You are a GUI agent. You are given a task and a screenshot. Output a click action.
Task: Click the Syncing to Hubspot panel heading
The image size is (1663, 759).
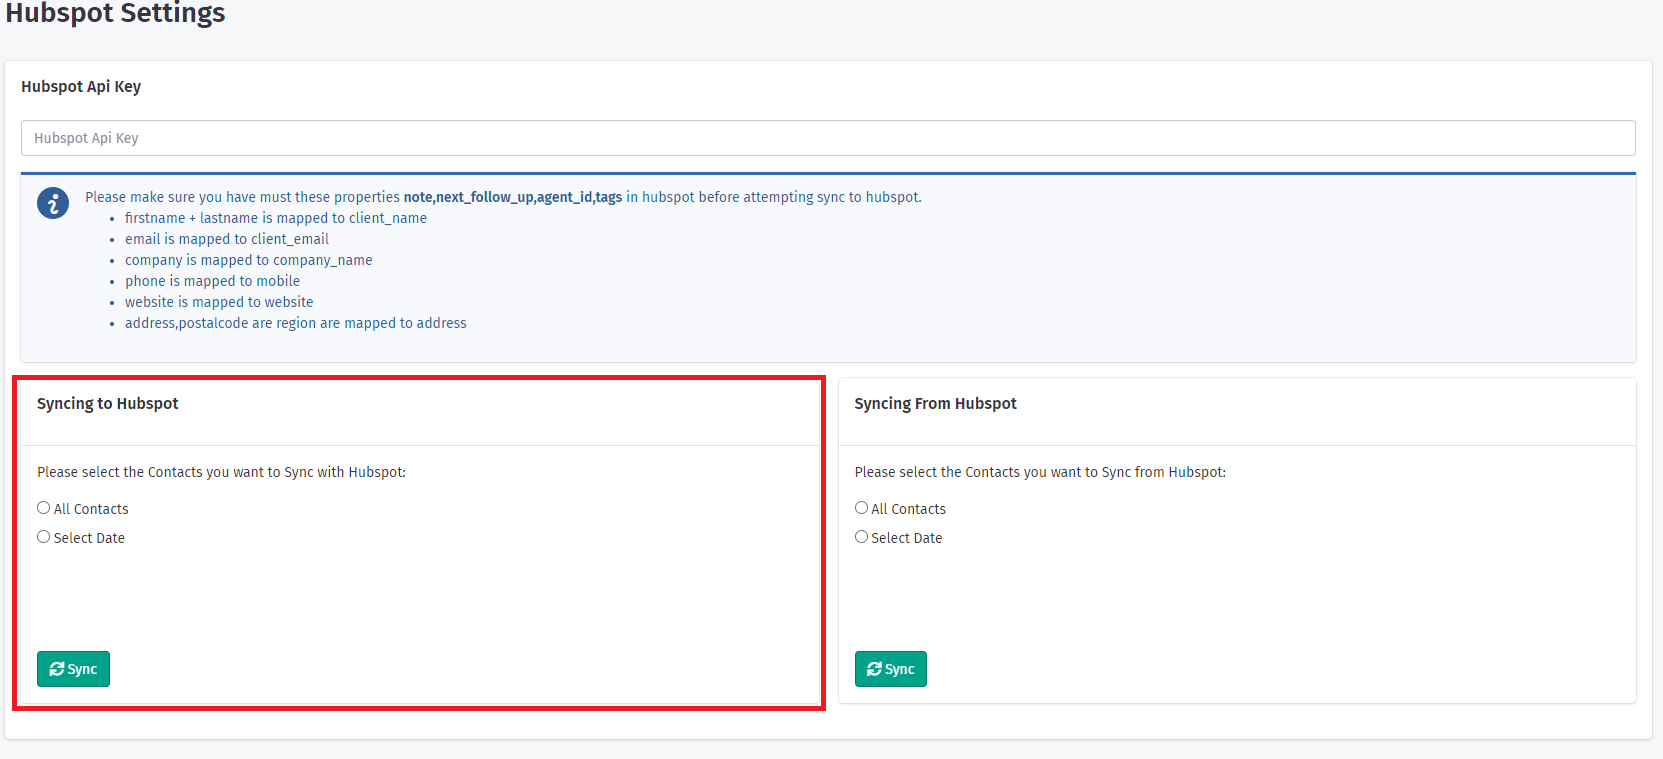(108, 404)
